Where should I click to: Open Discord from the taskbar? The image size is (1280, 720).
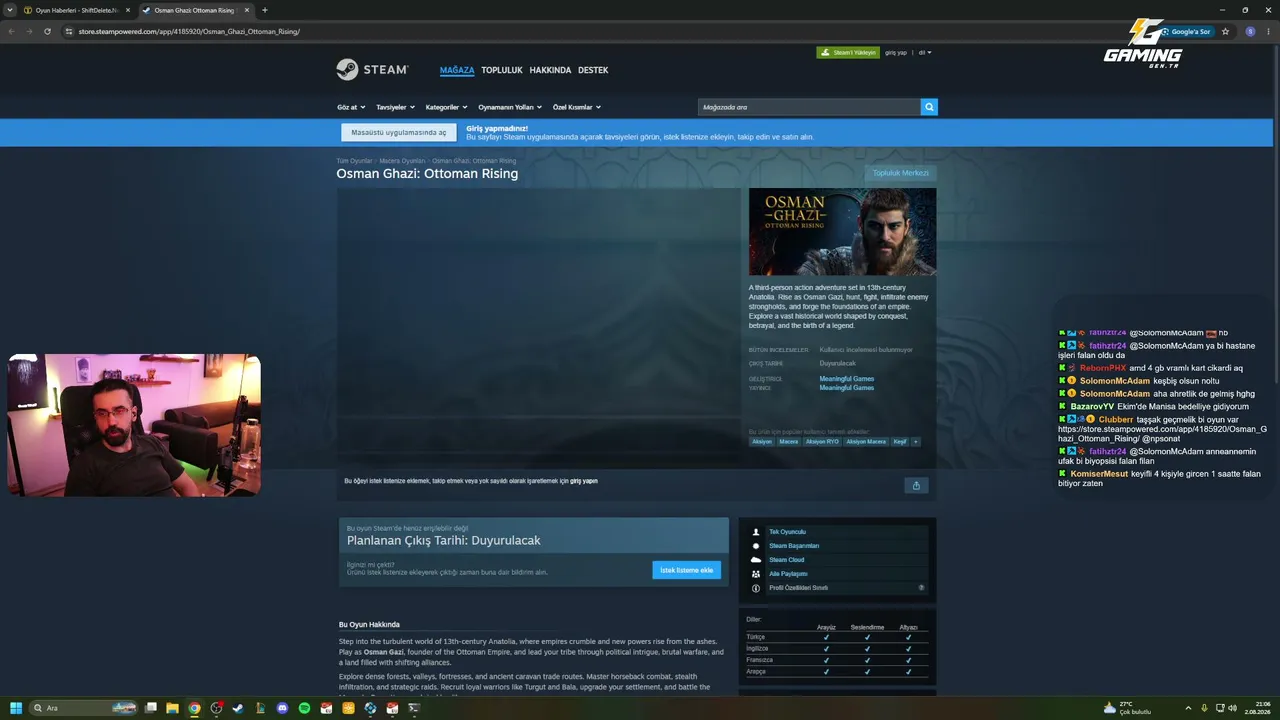[282, 708]
